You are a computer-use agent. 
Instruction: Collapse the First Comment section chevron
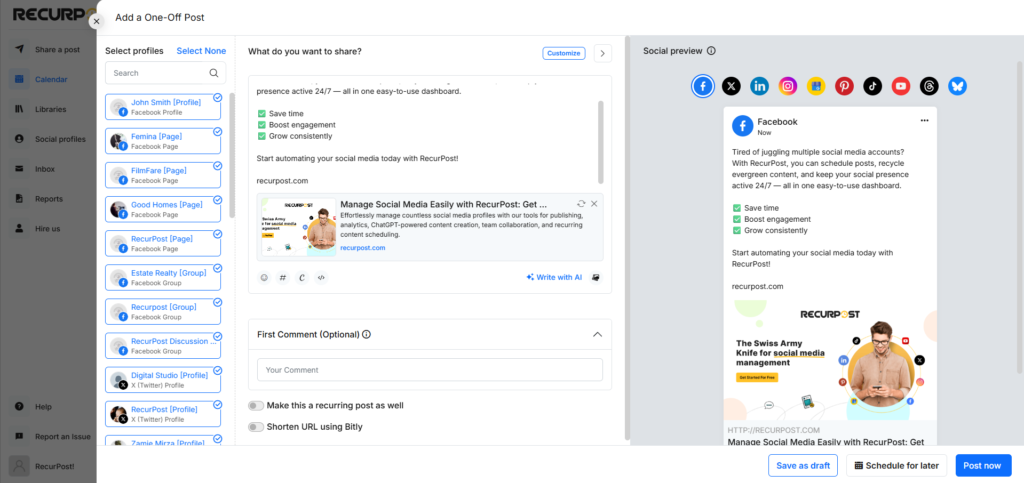pyautogui.click(x=597, y=334)
